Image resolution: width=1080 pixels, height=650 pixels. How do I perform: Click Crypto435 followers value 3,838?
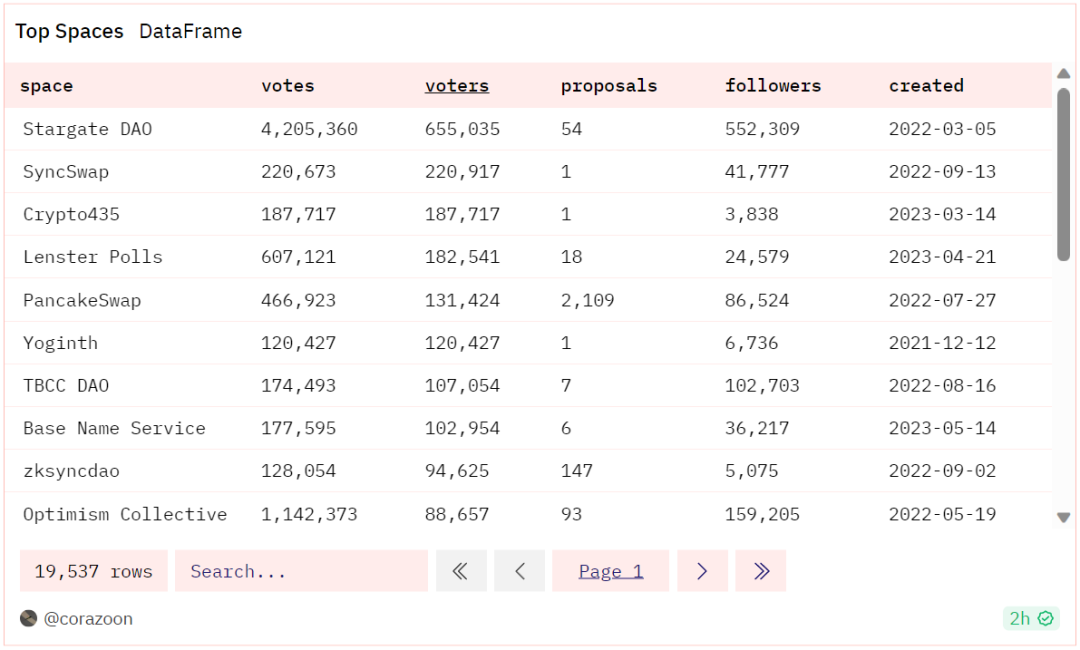(x=751, y=214)
